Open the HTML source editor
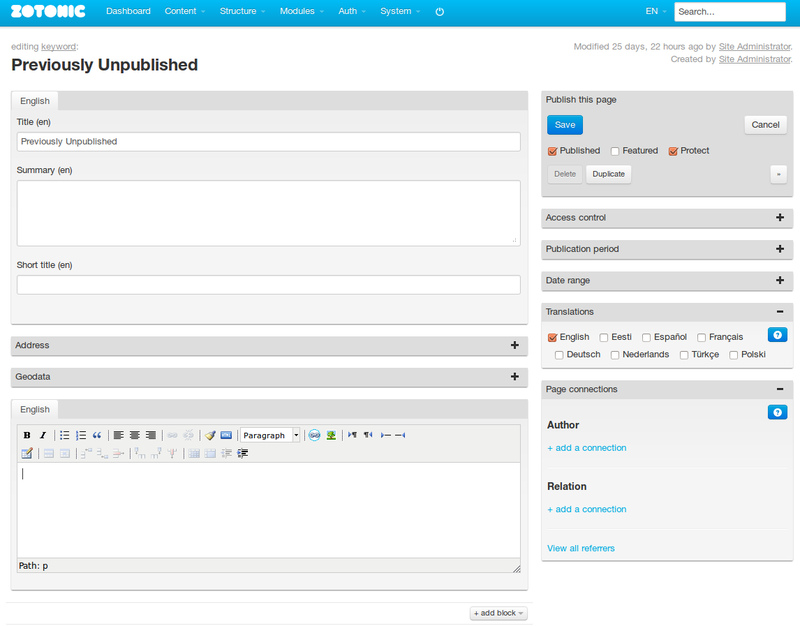This screenshot has height=626, width=800. [226, 435]
